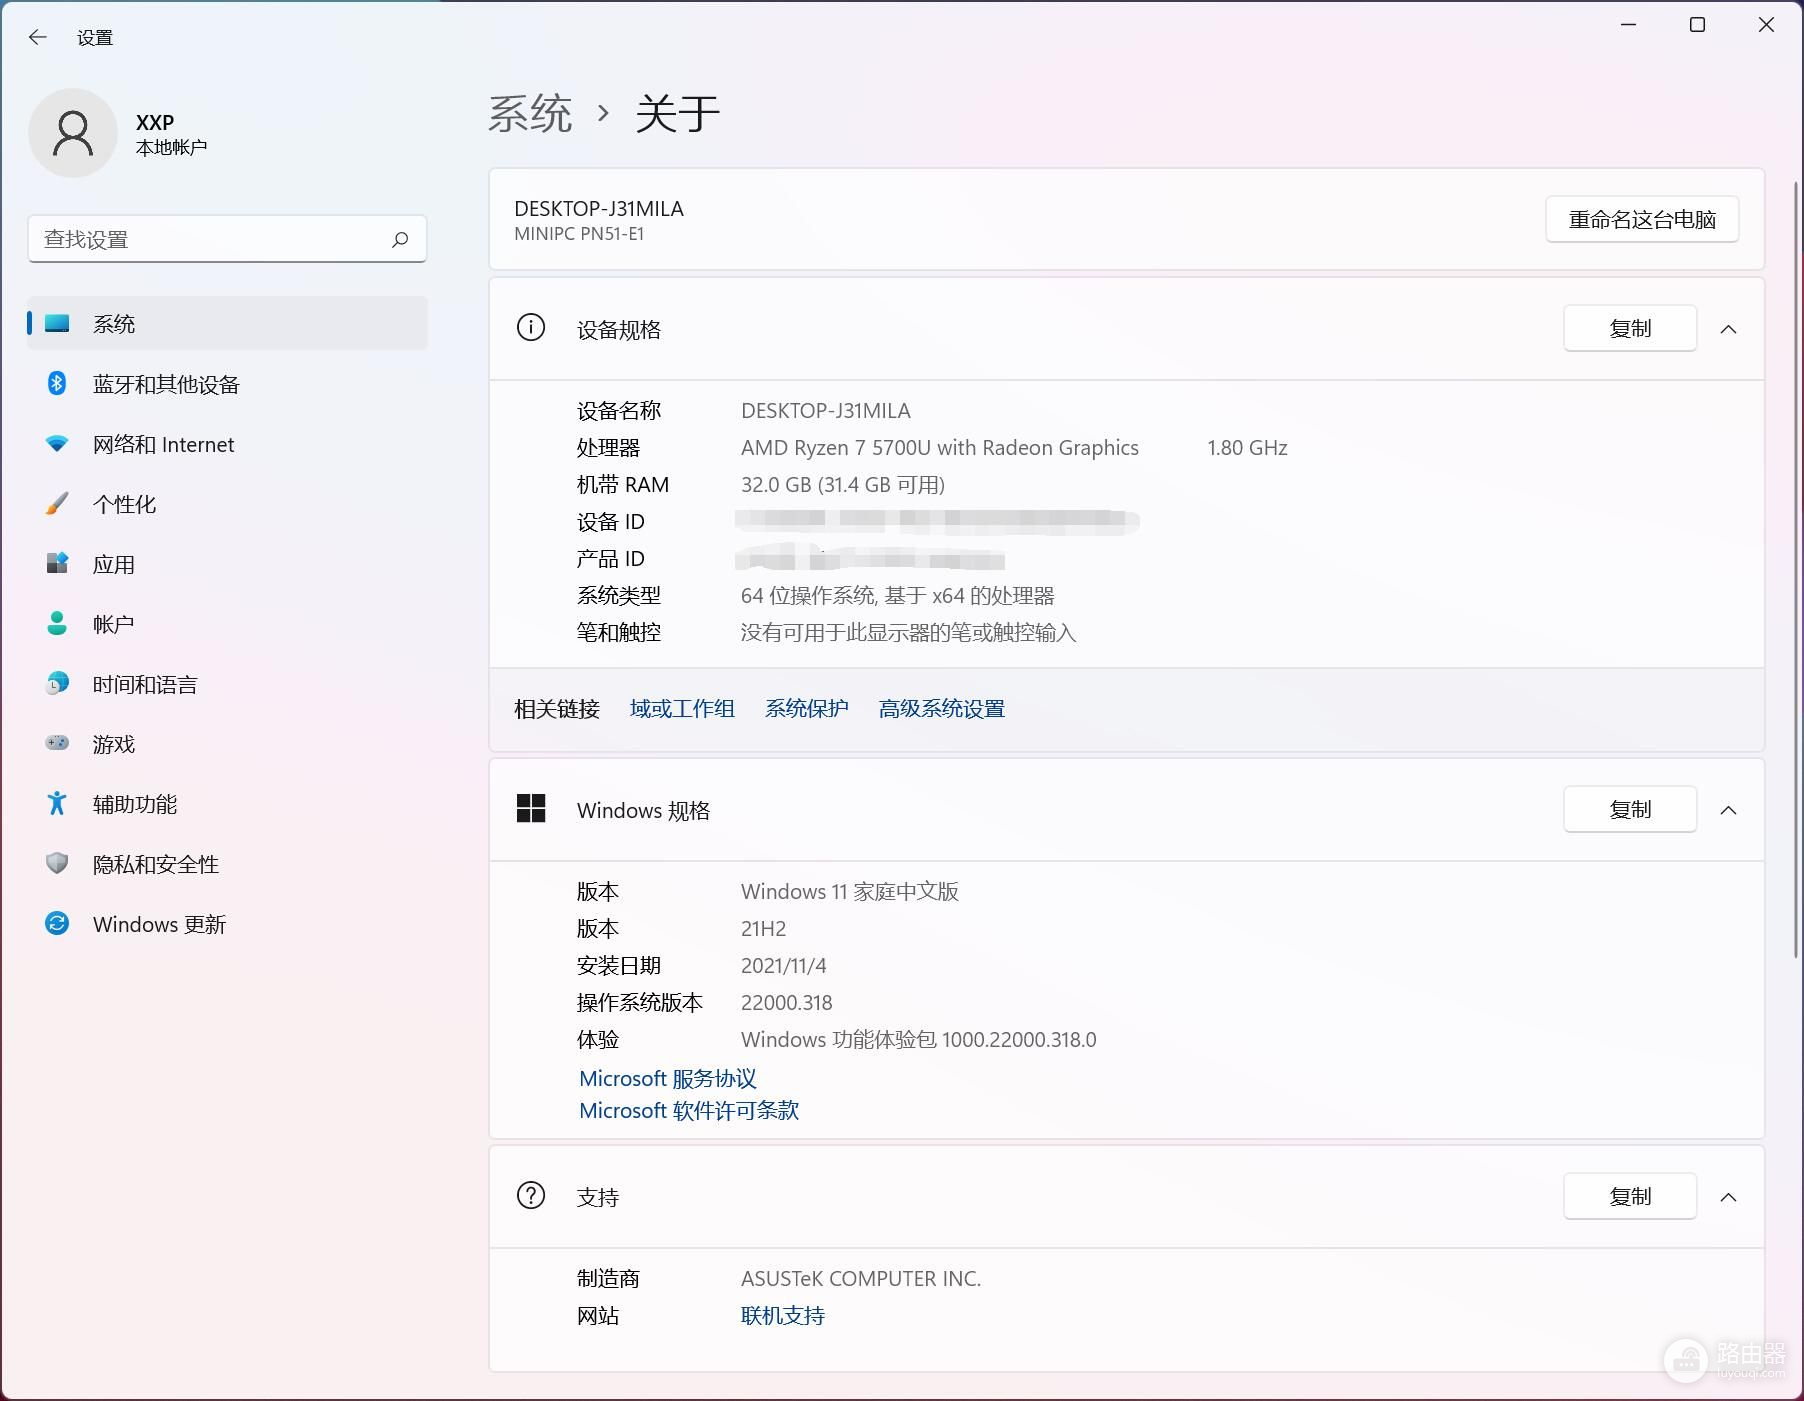Image resolution: width=1804 pixels, height=1401 pixels.
Task: Click the search magnifier icon
Action: (400, 239)
